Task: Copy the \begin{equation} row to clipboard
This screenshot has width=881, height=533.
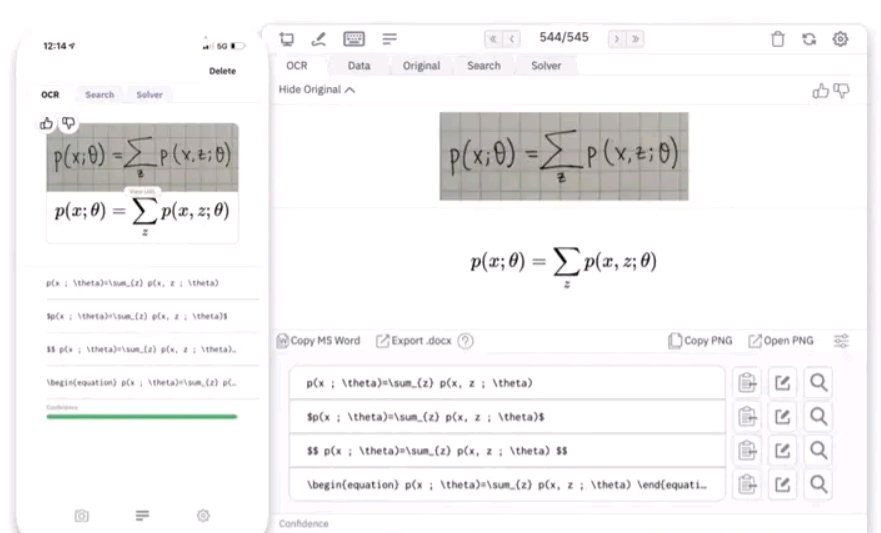Action: (747, 484)
